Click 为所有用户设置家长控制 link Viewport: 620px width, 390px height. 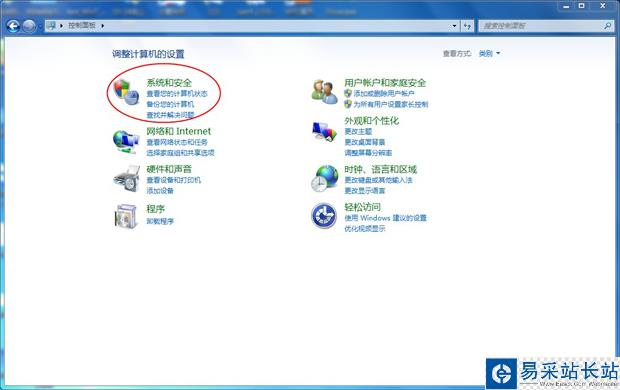[391, 104]
